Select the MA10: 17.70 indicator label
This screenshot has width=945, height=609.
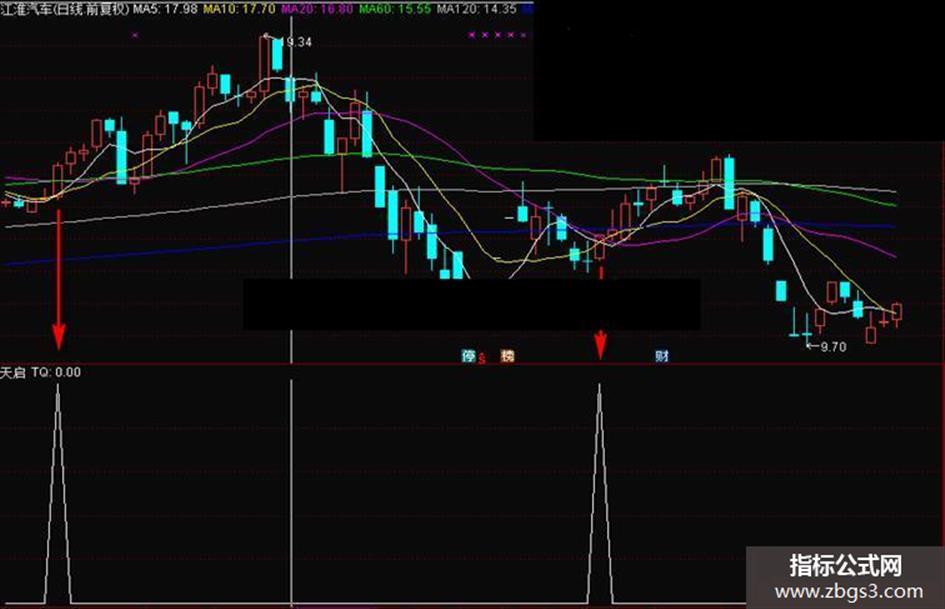coord(239,9)
